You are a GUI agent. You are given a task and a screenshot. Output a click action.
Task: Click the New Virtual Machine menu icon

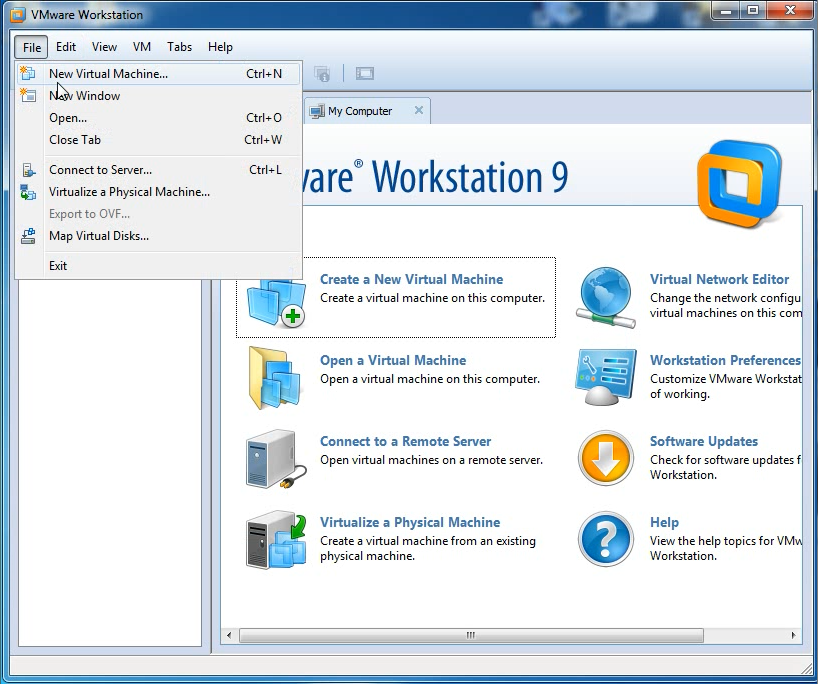(x=28, y=74)
